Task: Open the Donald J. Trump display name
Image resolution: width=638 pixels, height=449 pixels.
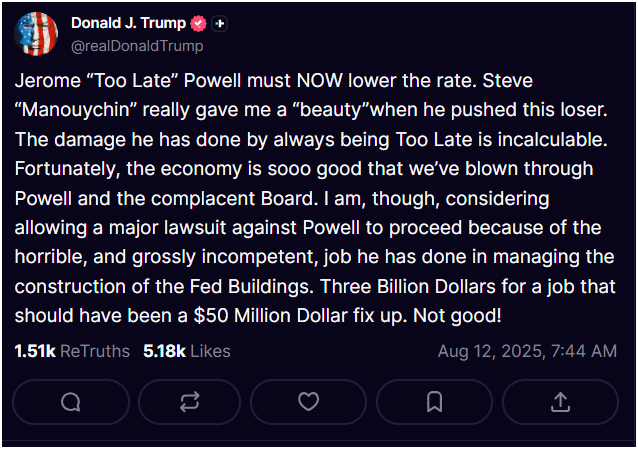Action: point(129,23)
